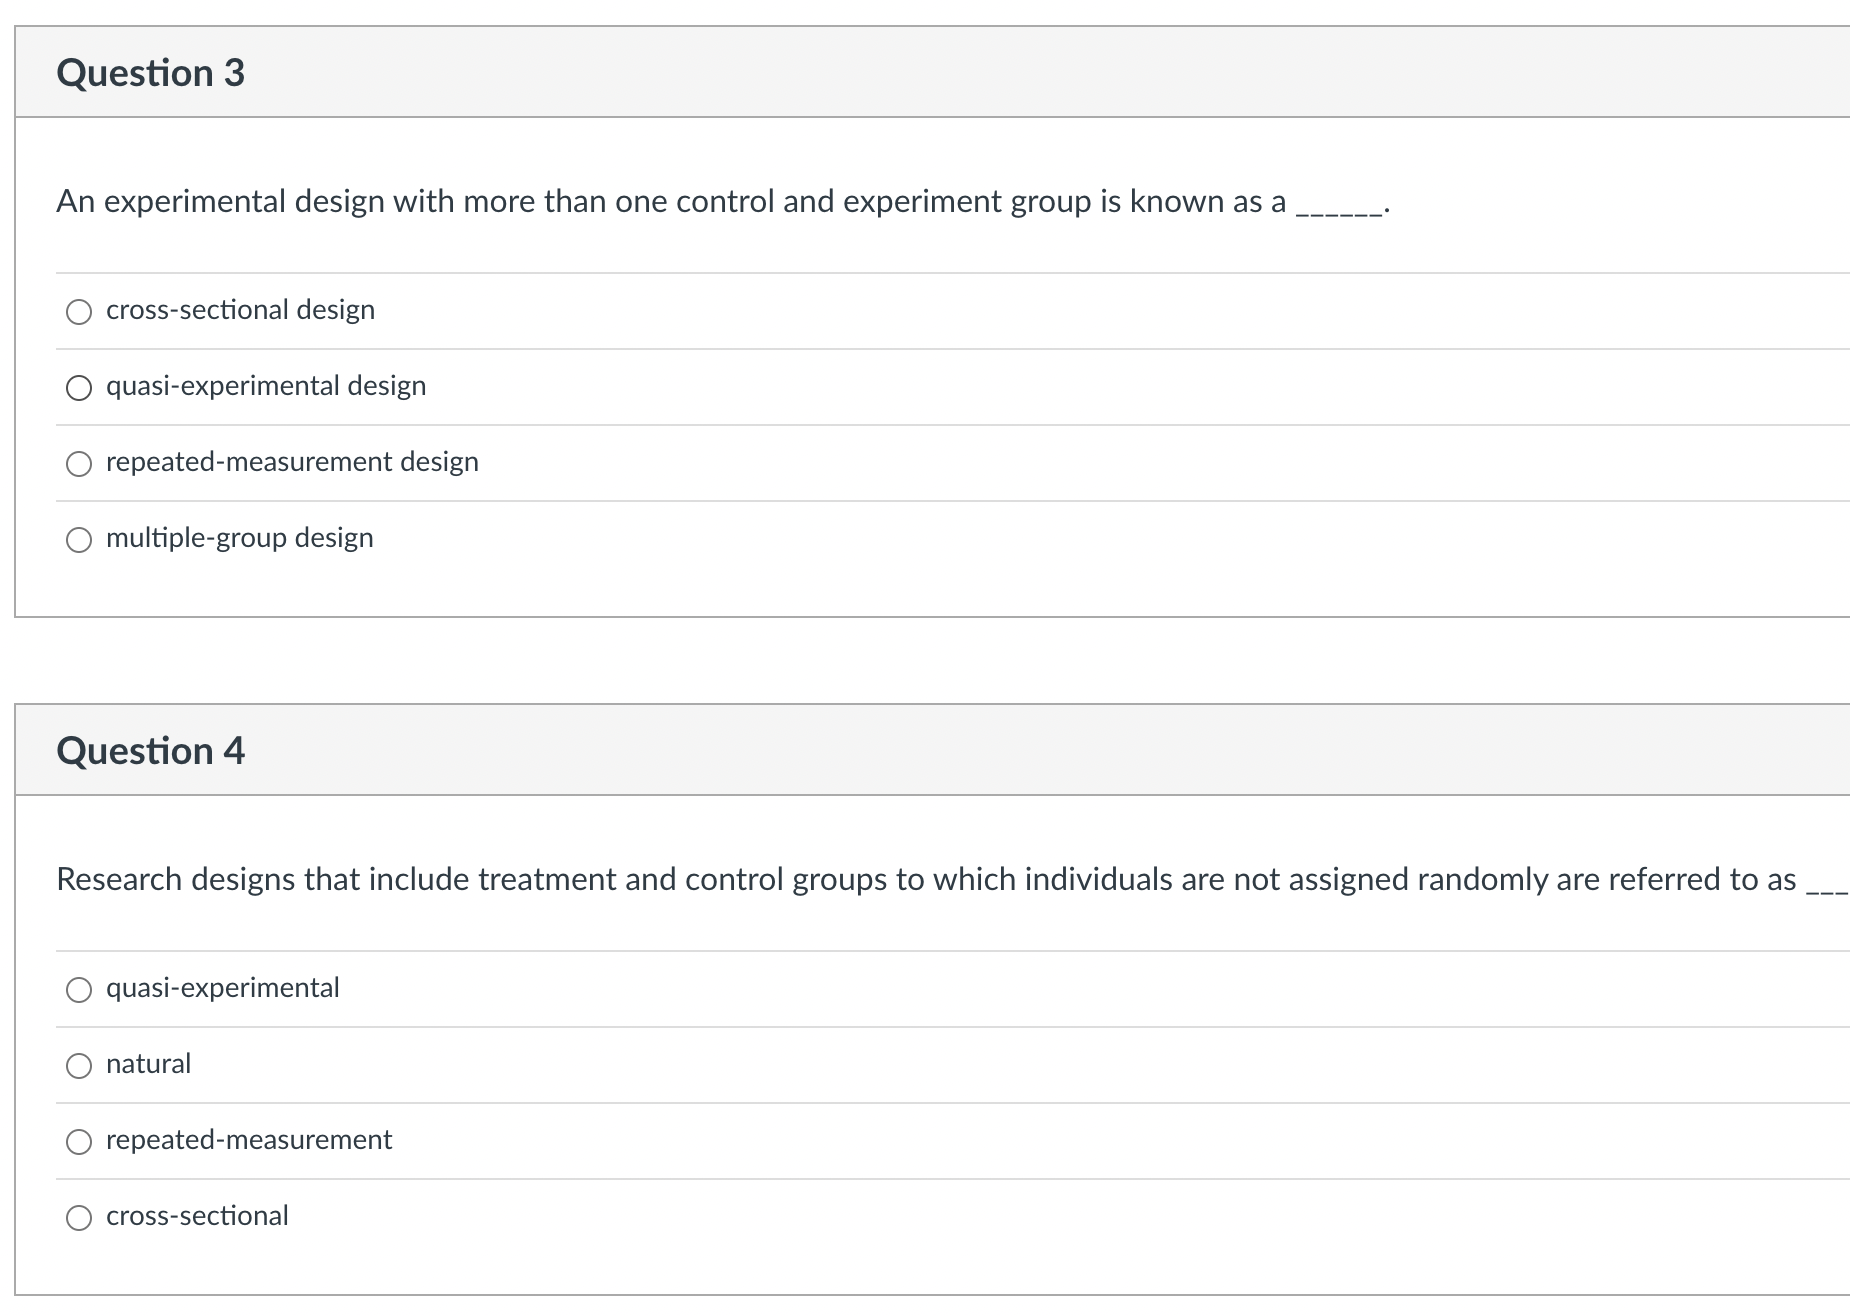Screen dimensions: 1850x1316
Task: Click the Question 4 prompt text
Action: [900, 879]
